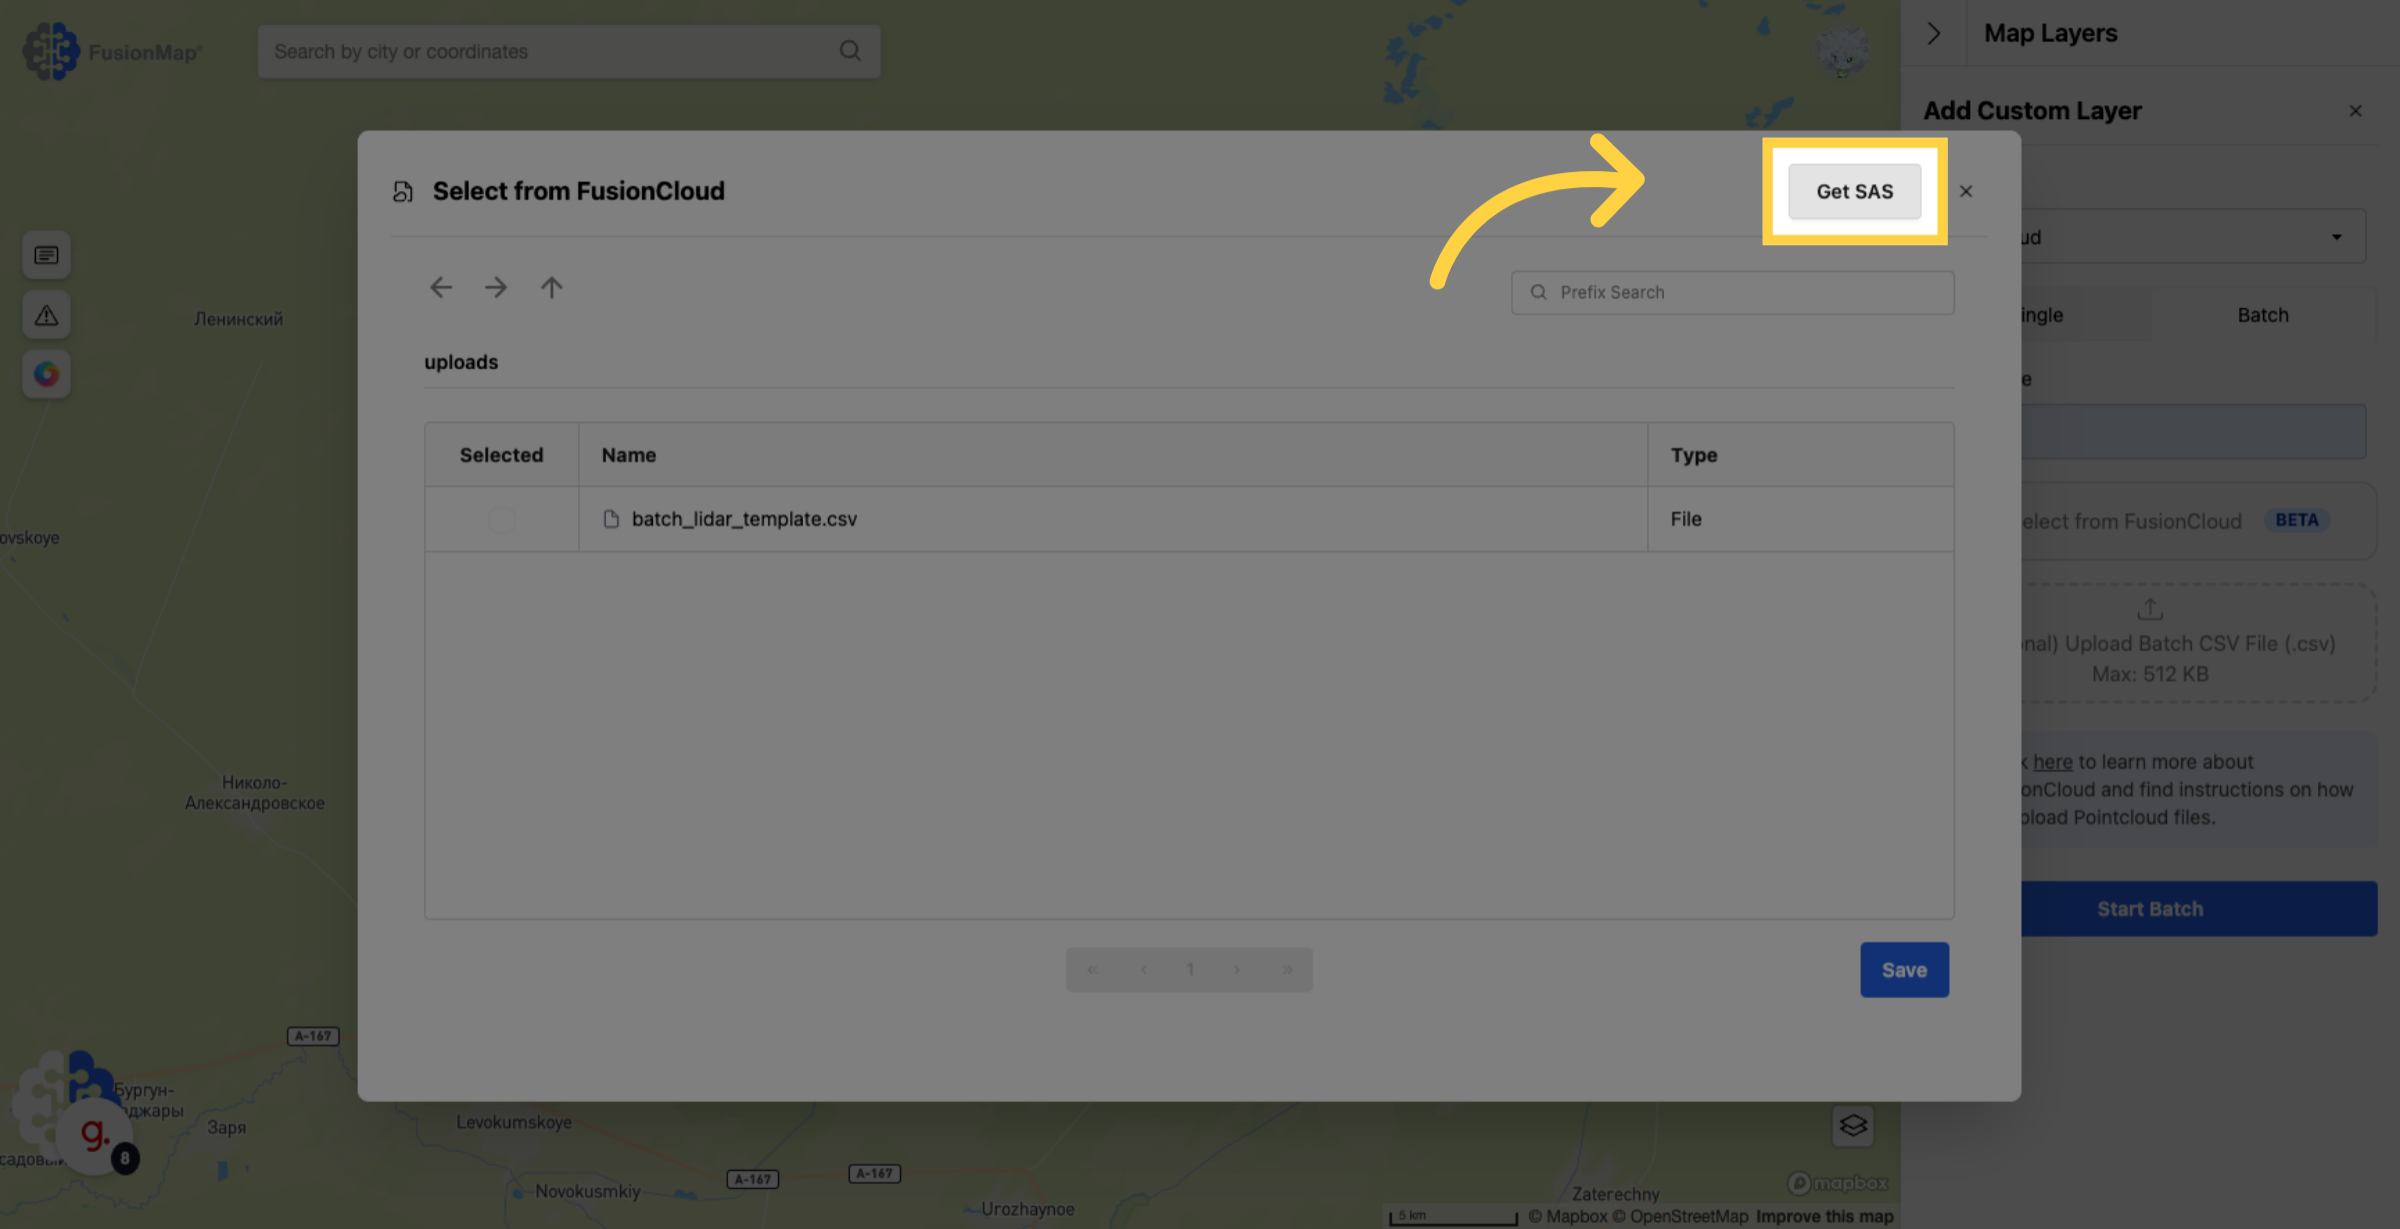Navigate forward with the right arrow

coord(496,288)
